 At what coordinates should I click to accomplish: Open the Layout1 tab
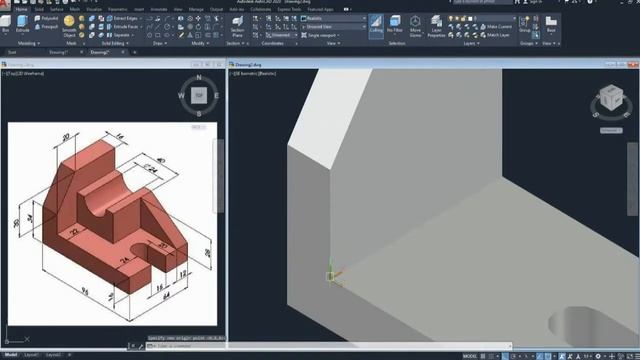tap(31, 355)
